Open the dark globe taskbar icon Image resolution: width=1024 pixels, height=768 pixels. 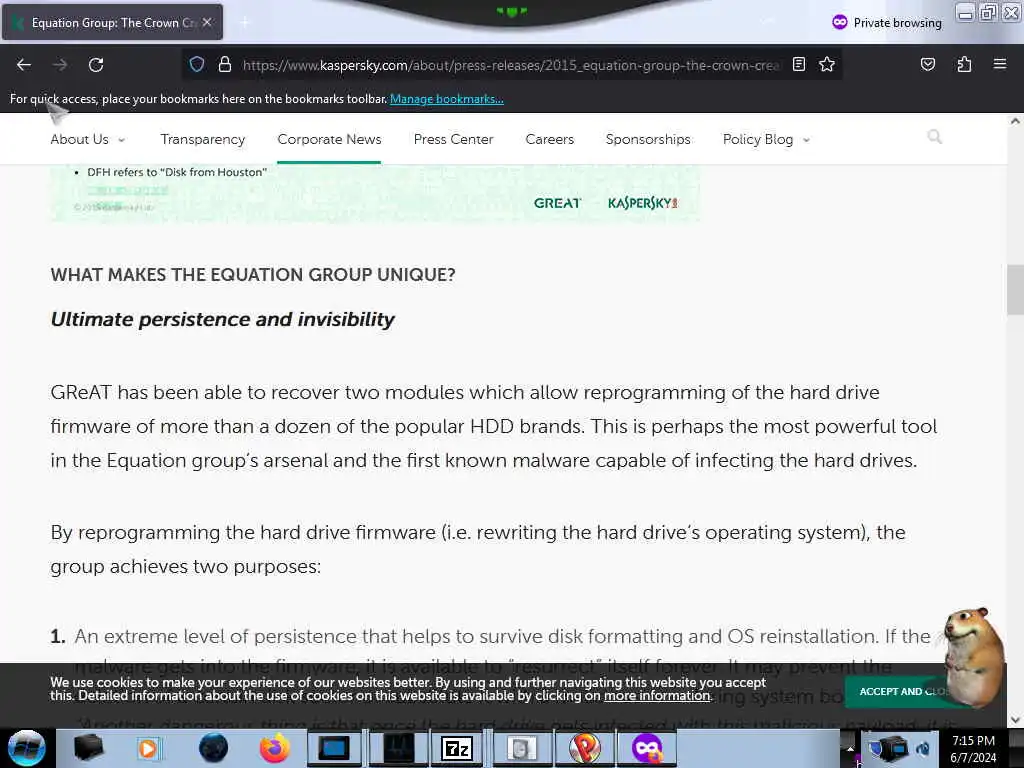[x=213, y=748]
